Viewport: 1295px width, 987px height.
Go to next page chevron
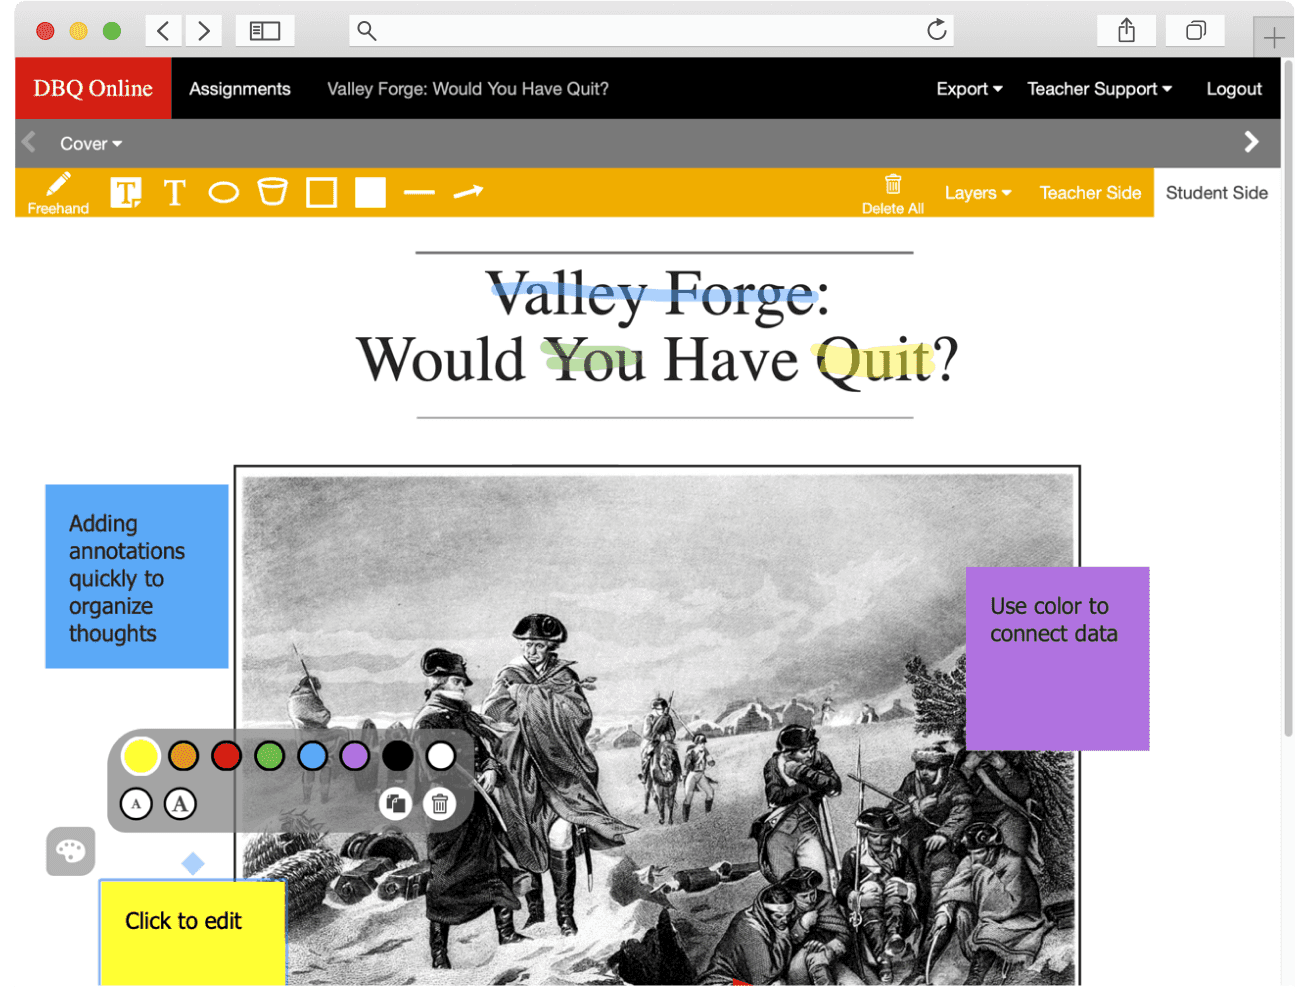click(x=1251, y=142)
